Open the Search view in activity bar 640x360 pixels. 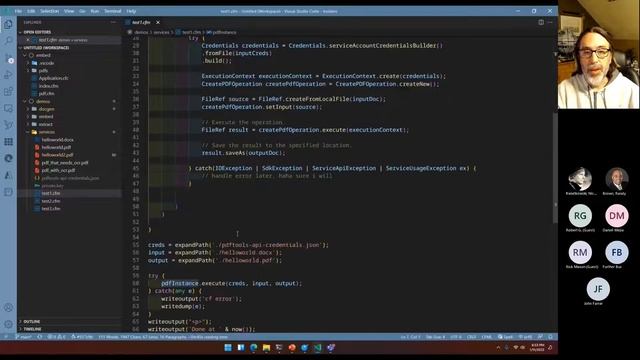coord(8,41)
